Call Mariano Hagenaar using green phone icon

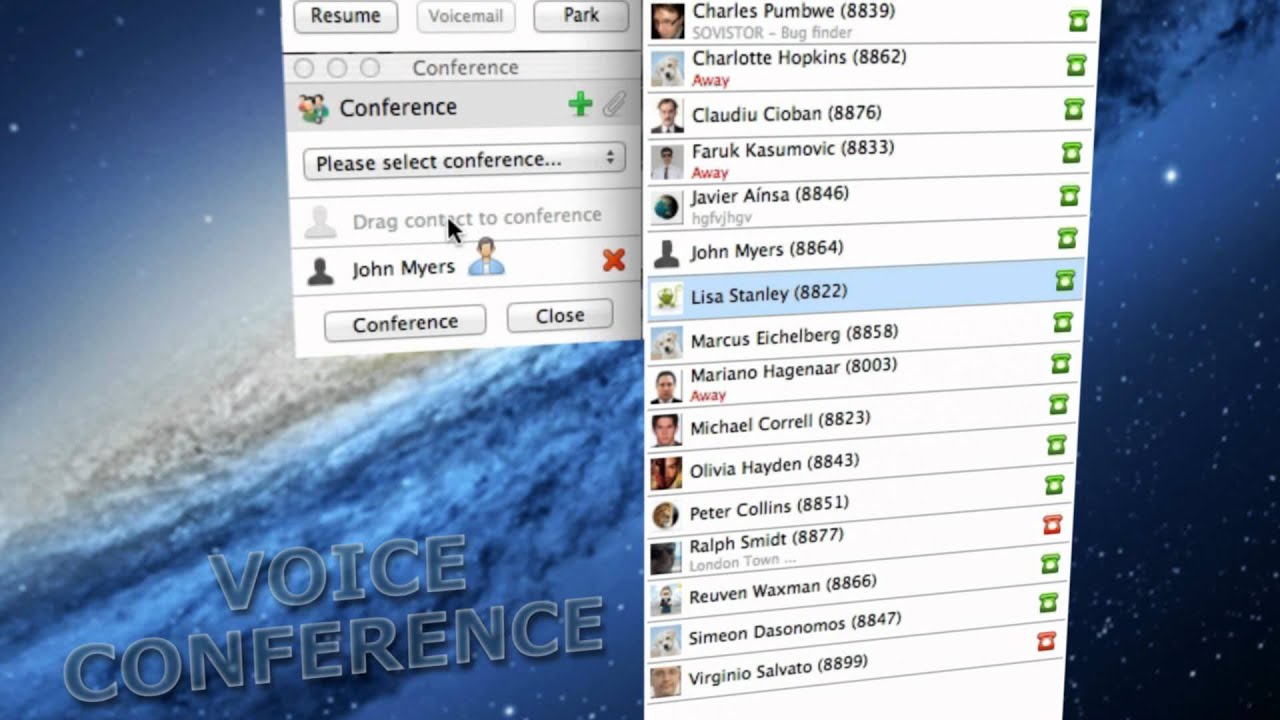click(x=1060, y=363)
